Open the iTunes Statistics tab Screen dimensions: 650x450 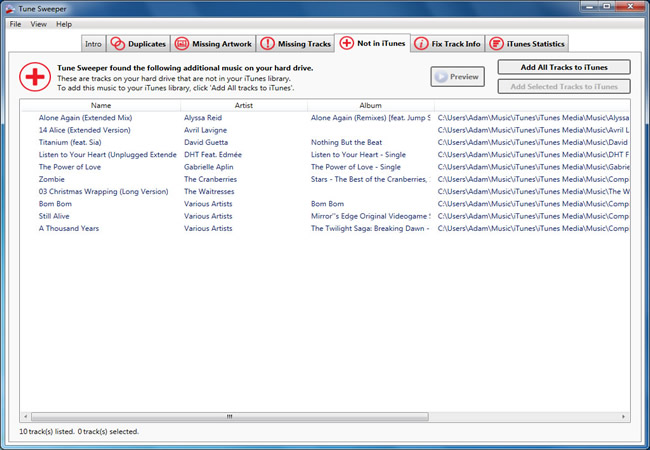[x=526, y=44]
